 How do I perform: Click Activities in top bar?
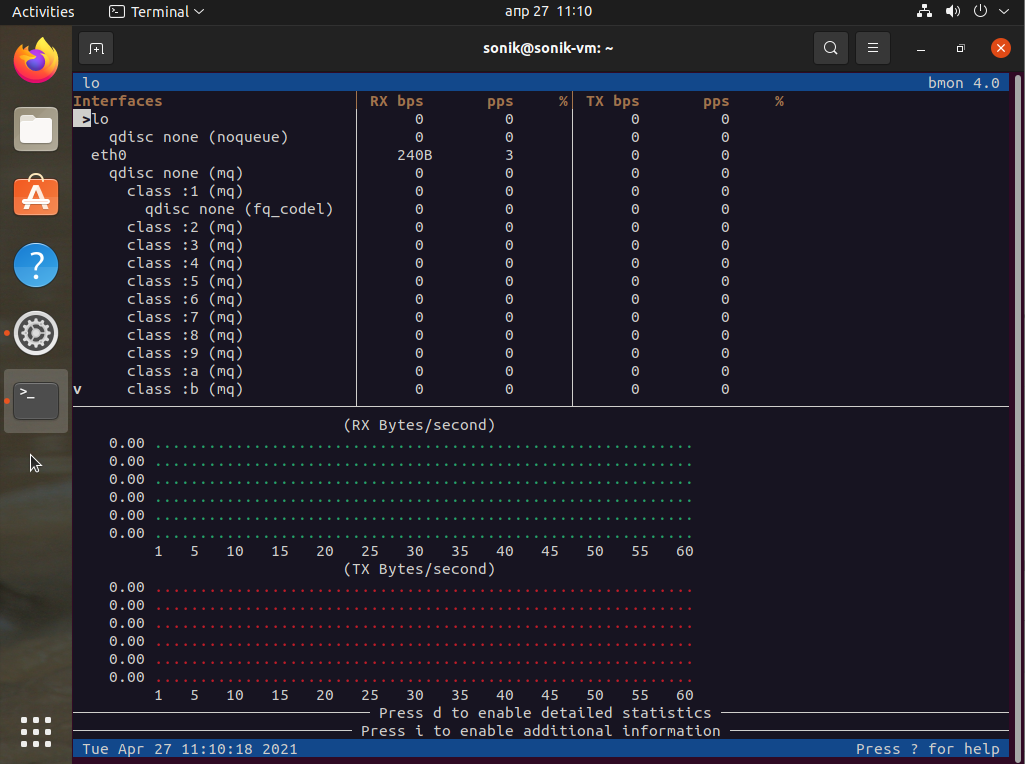[x=43, y=12]
